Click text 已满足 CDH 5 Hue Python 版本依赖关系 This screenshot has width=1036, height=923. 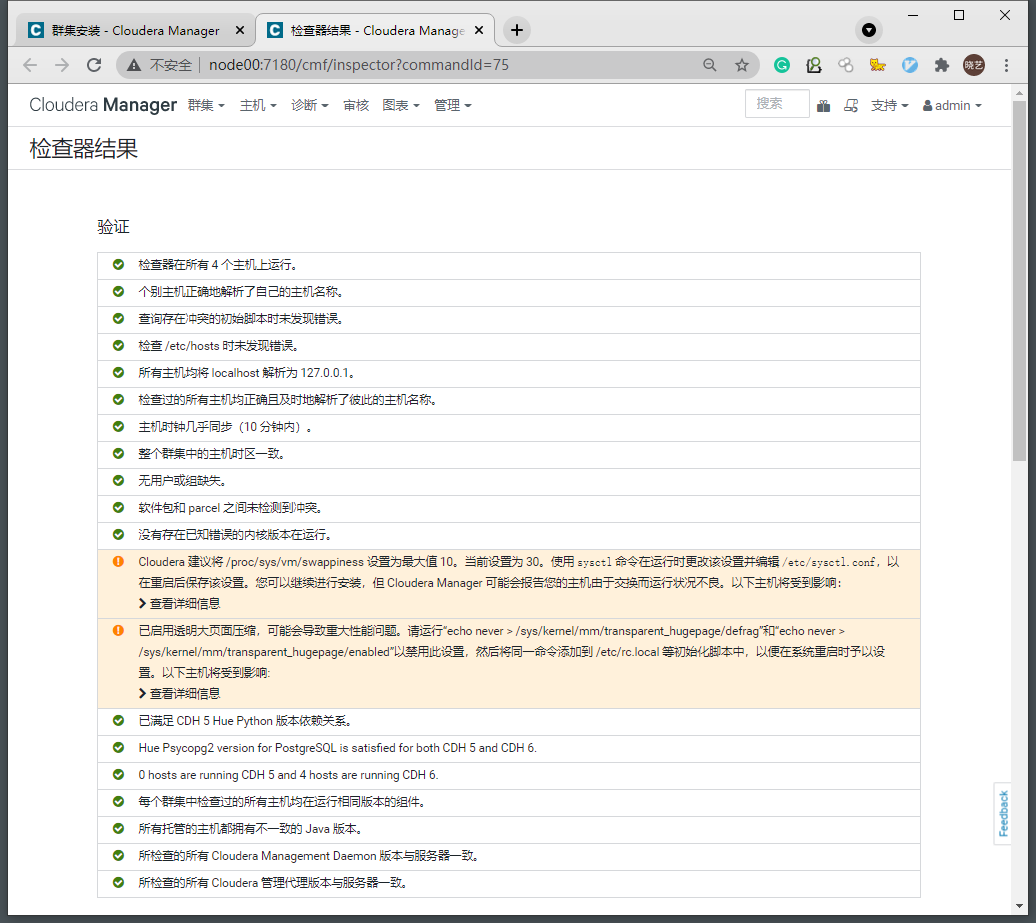pyautogui.click(x=246, y=721)
